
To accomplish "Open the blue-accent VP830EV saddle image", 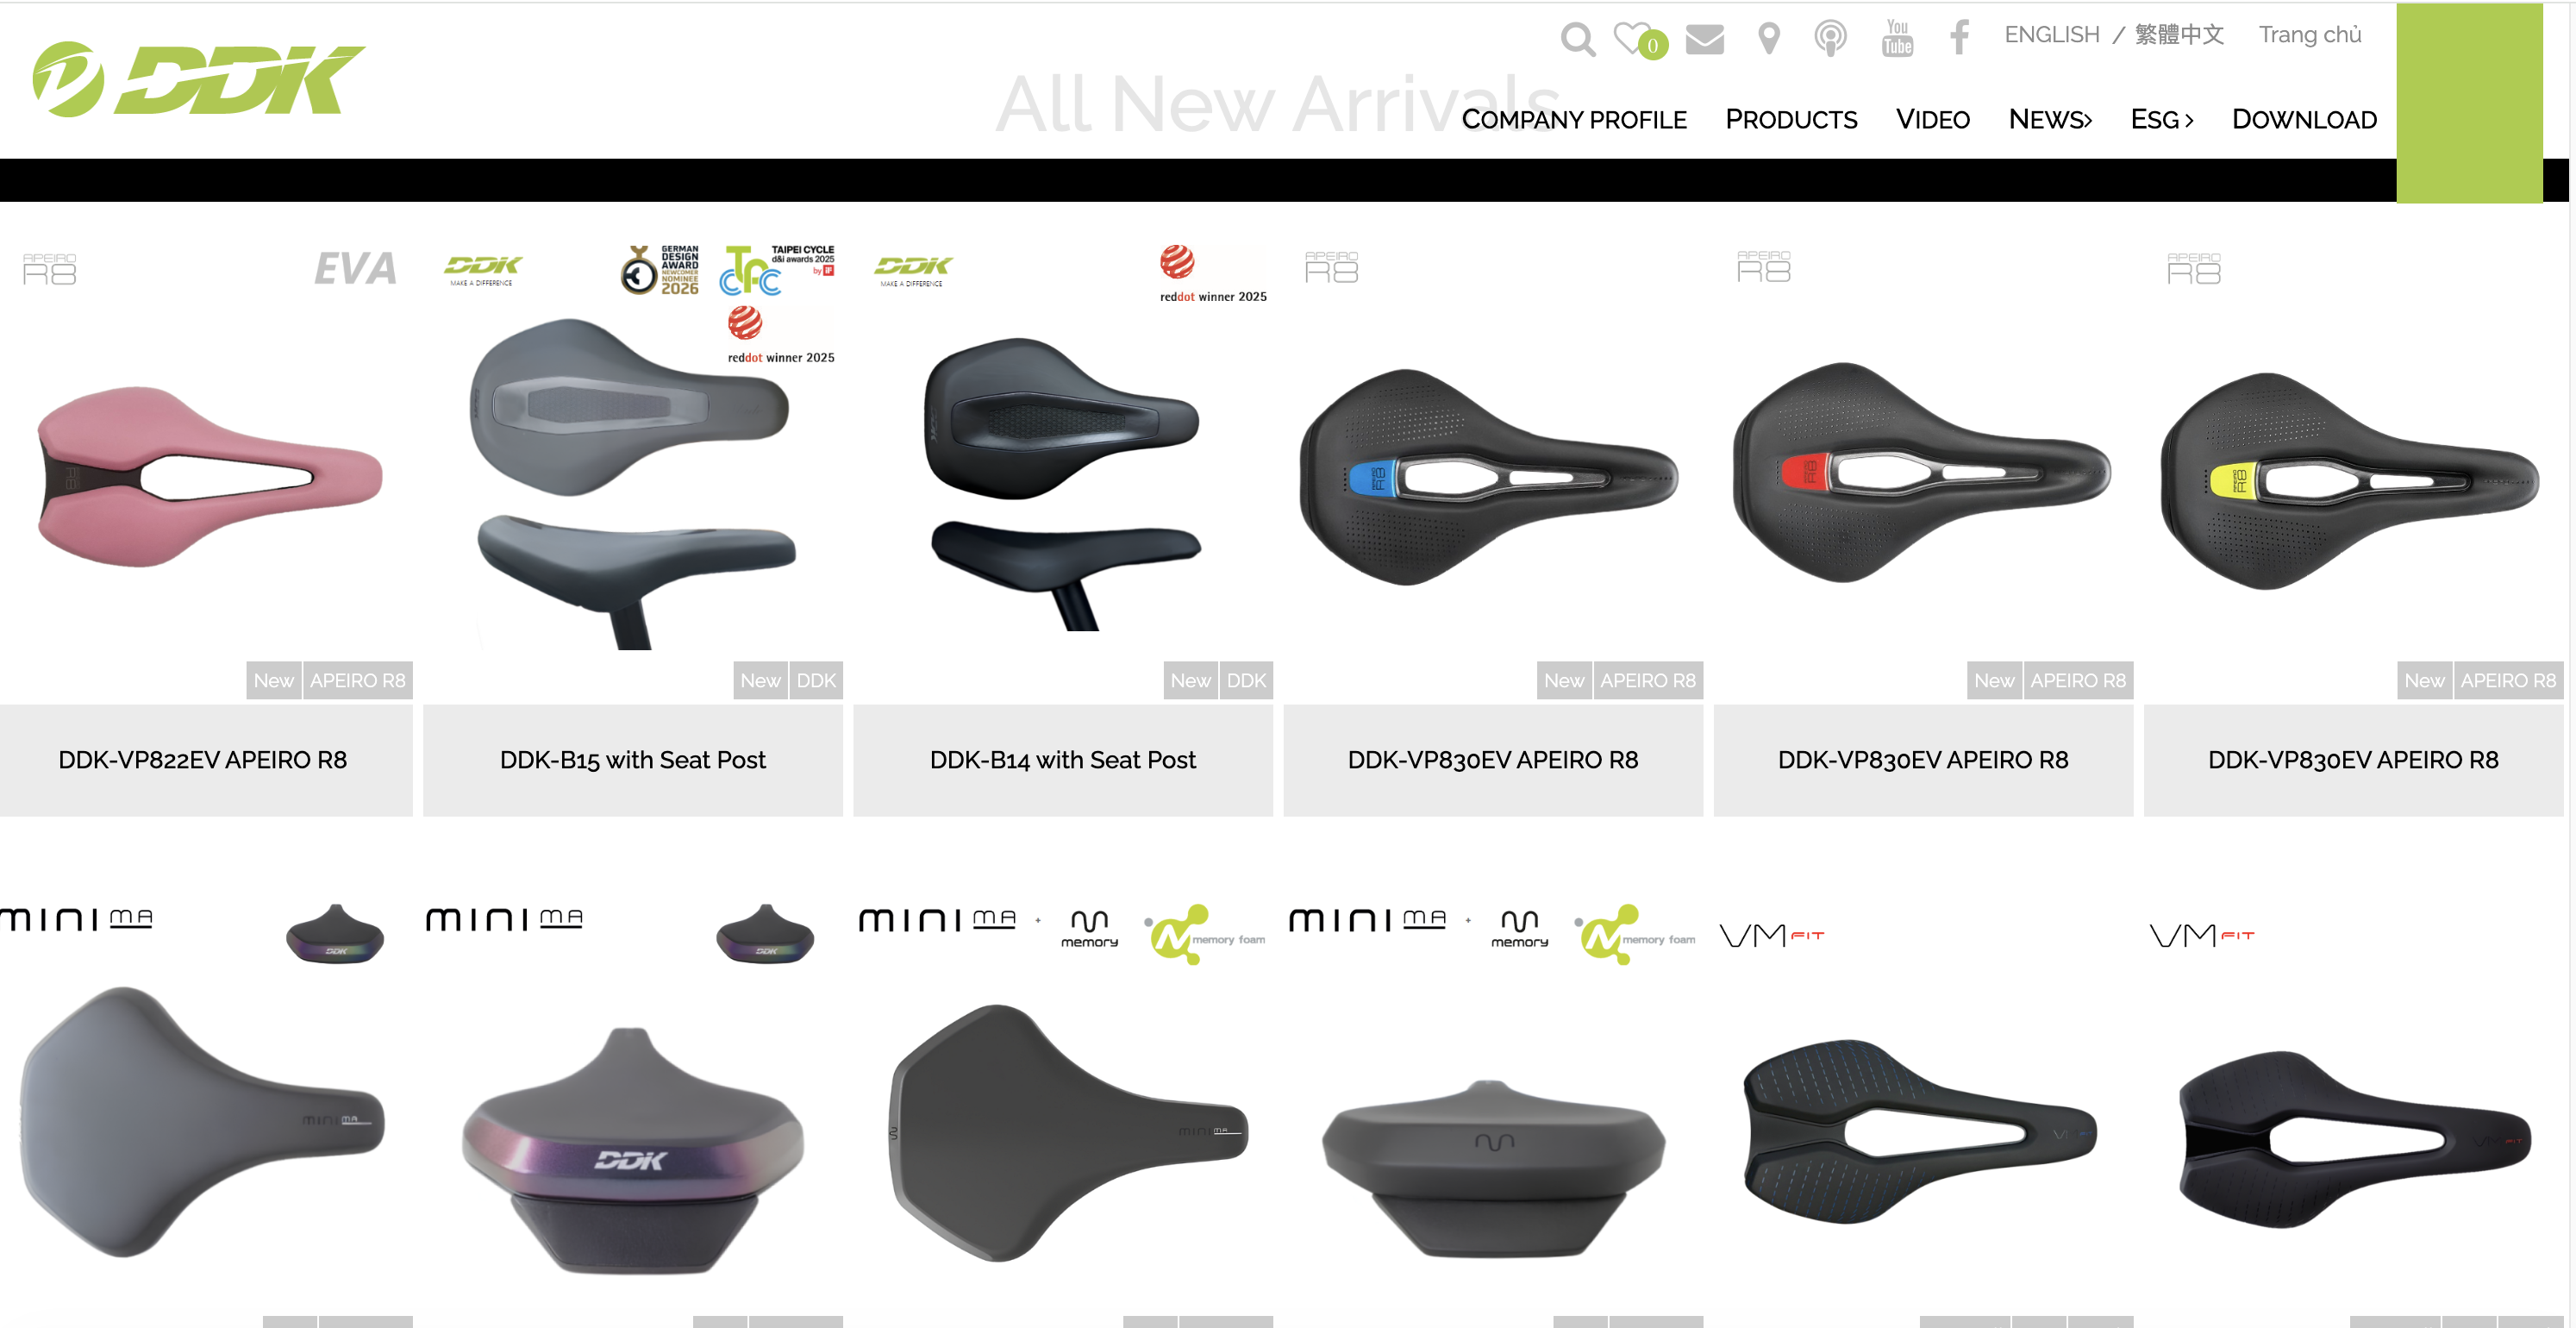I will click(1489, 477).
